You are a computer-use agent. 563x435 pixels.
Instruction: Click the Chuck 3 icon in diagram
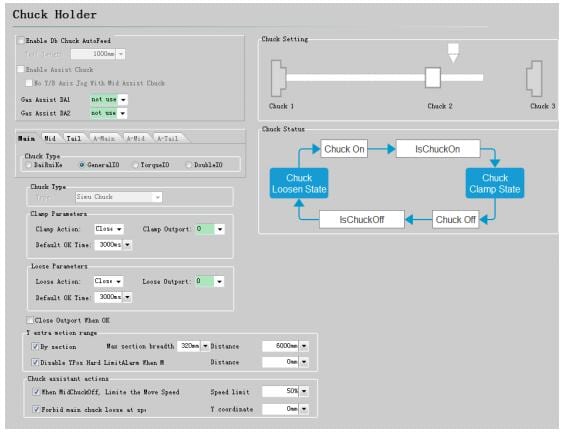click(534, 78)
